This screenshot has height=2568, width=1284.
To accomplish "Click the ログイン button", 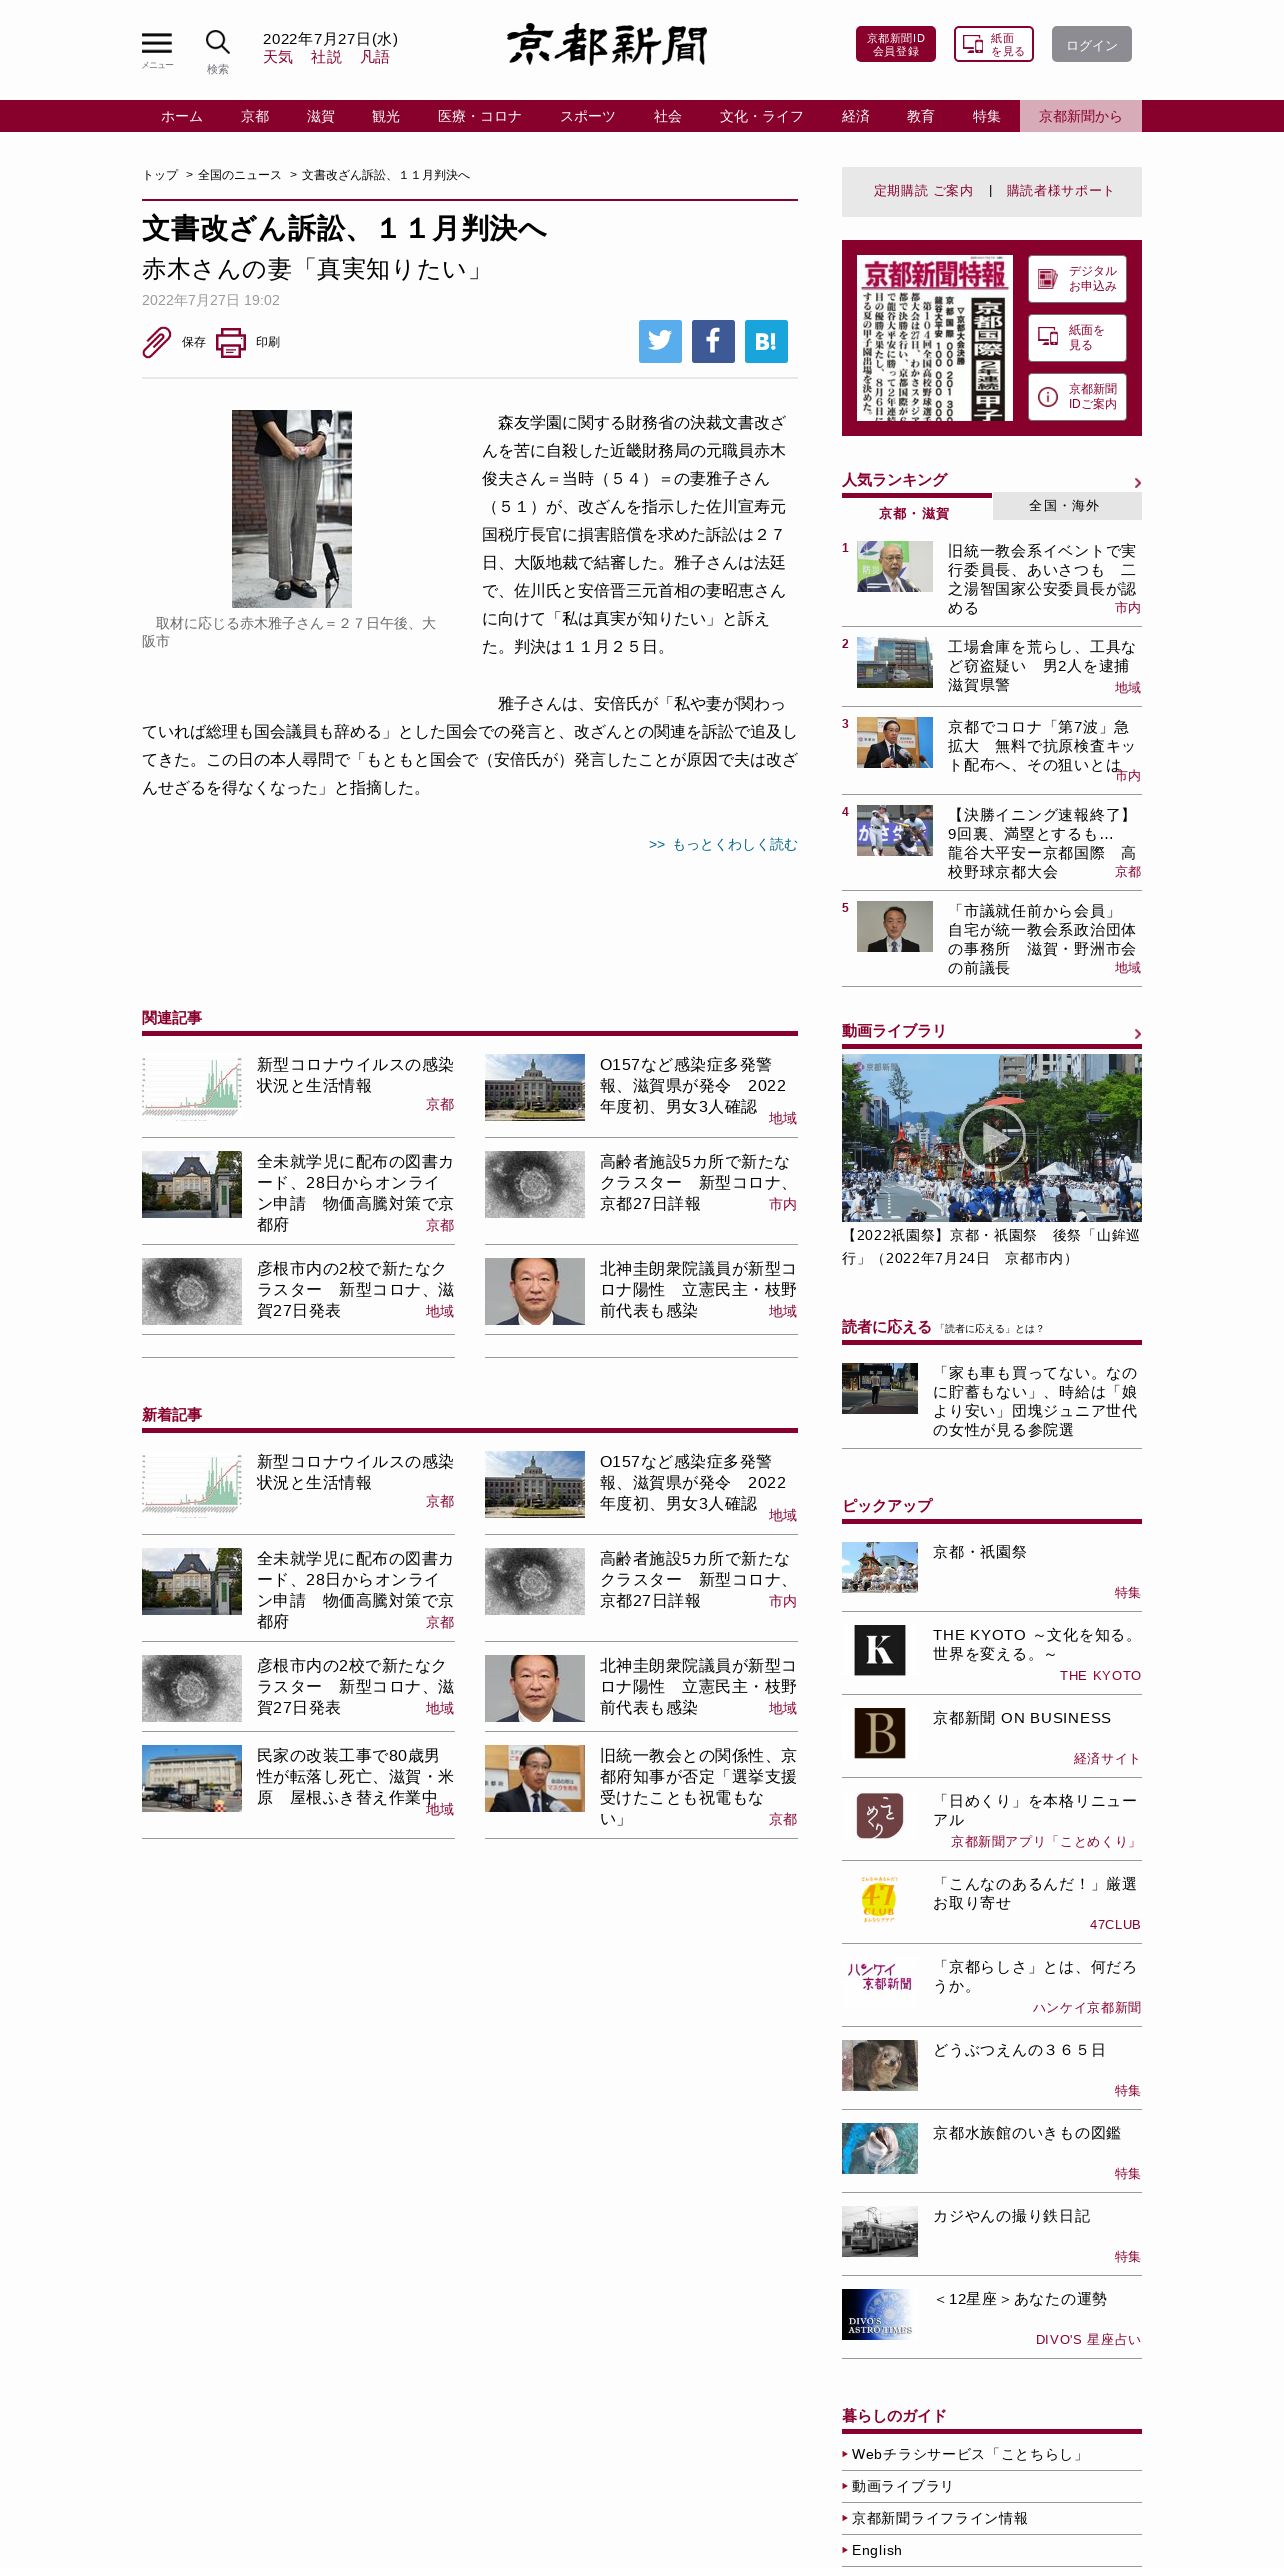I will (x=1092, y=44).
